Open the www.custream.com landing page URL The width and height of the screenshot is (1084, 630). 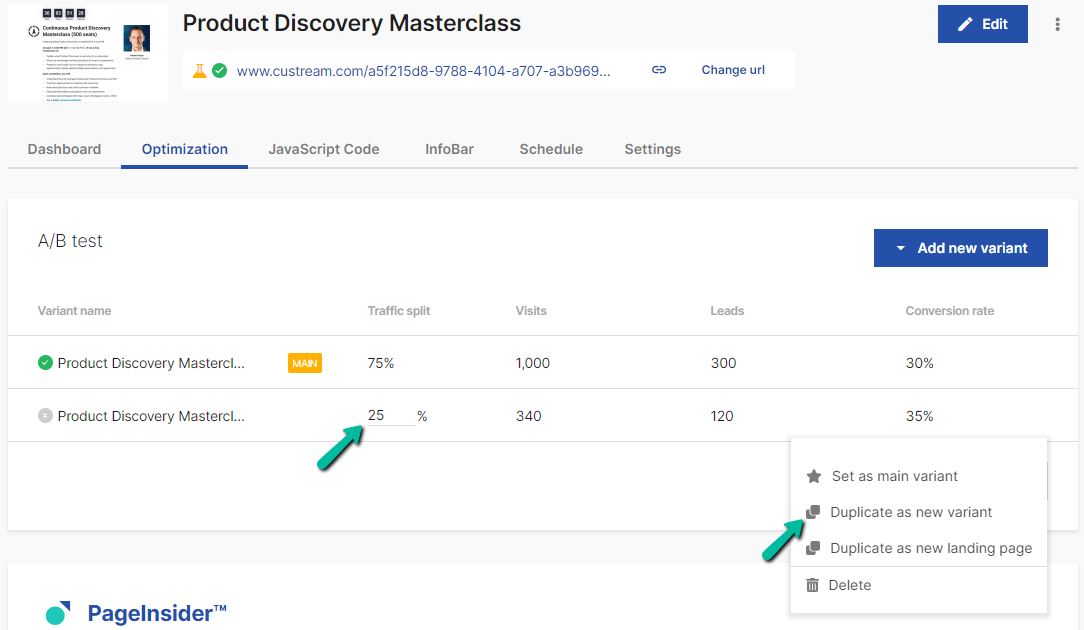pyautogui.click(x=423, y=71)
